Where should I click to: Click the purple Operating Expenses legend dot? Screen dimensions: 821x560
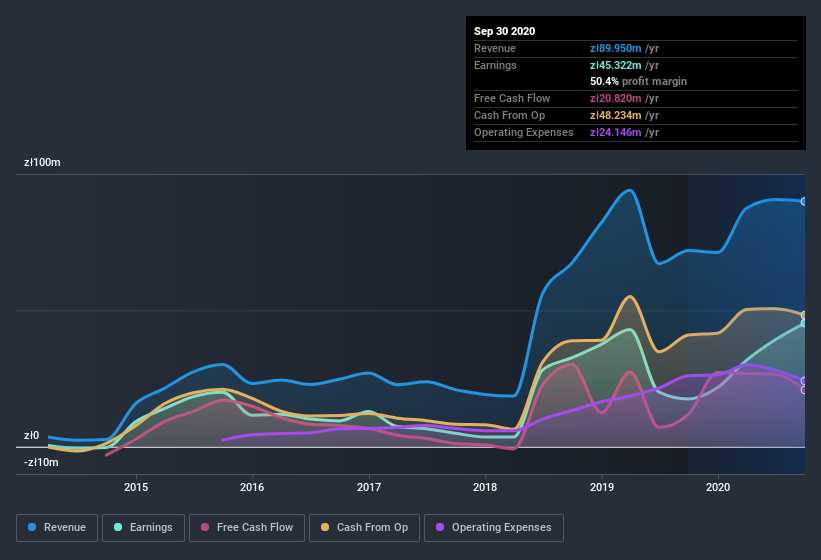click(440, 527)
